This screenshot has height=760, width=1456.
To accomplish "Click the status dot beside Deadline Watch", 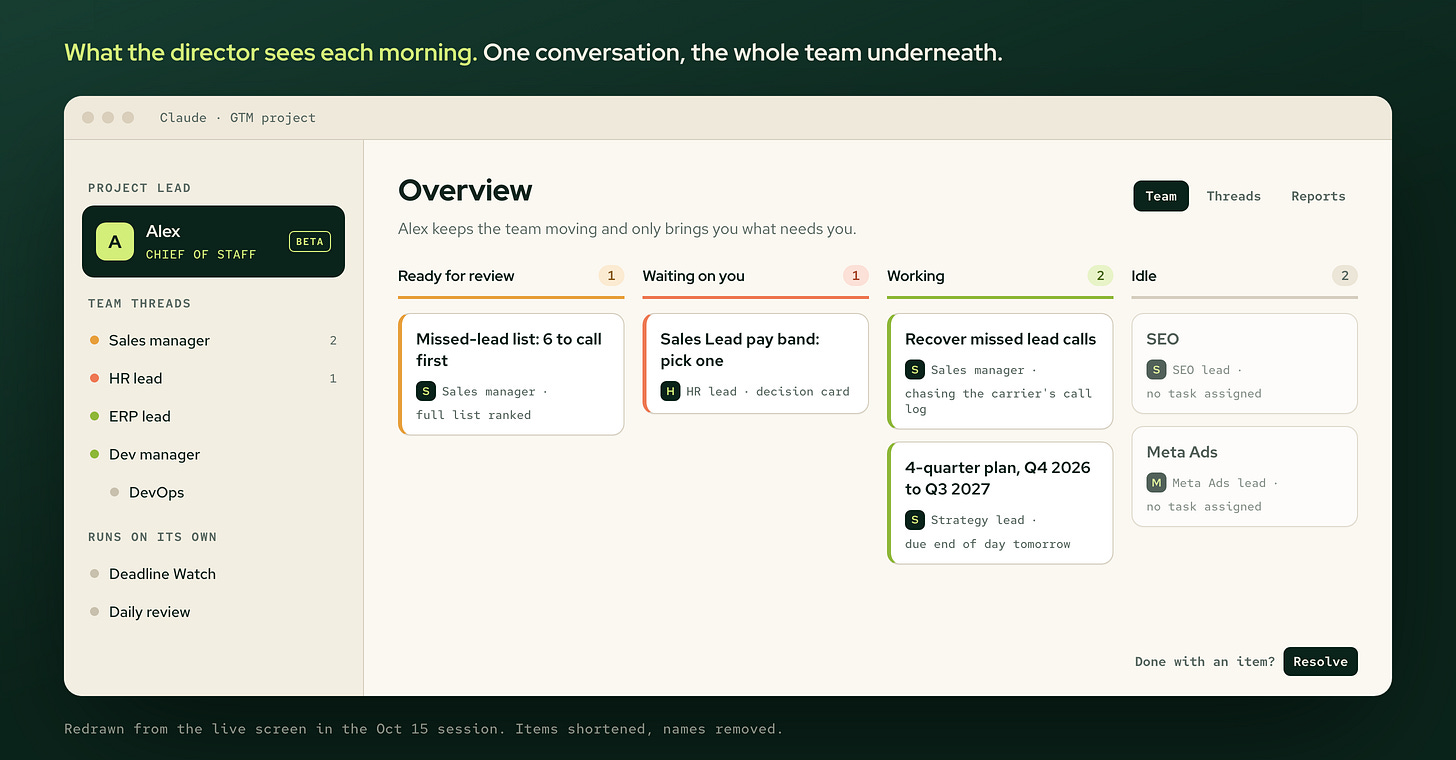I will (94, 574).
